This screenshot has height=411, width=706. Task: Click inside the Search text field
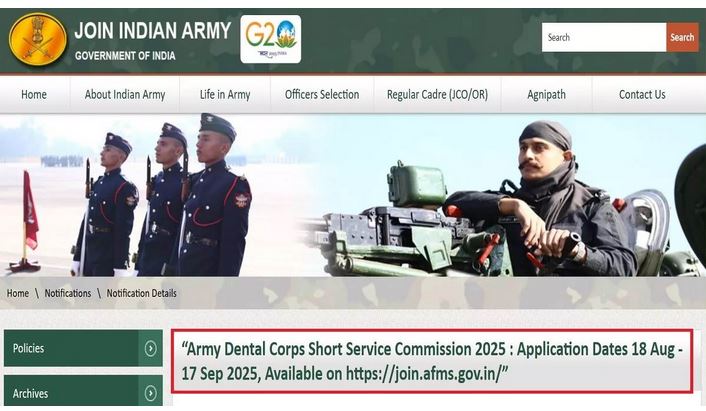(x=603, y=37)
